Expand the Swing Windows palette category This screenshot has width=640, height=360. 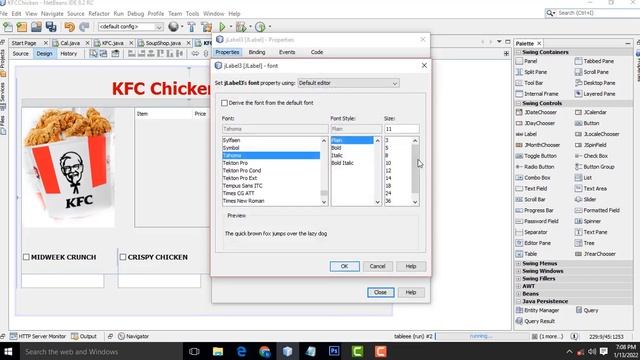(x=518, y=271)
